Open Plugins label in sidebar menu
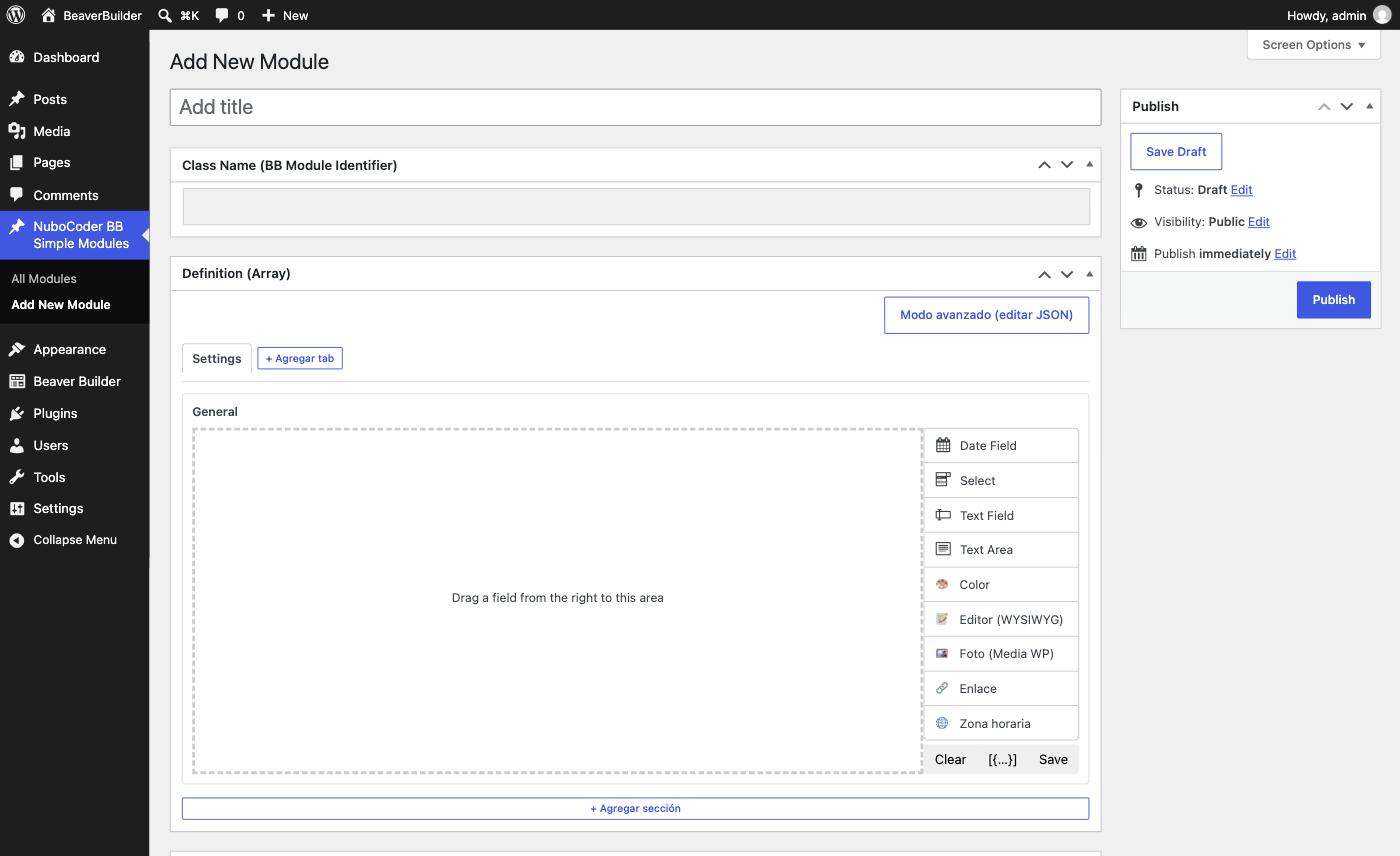Viewport: 1400px width, 856px height. 55,413
